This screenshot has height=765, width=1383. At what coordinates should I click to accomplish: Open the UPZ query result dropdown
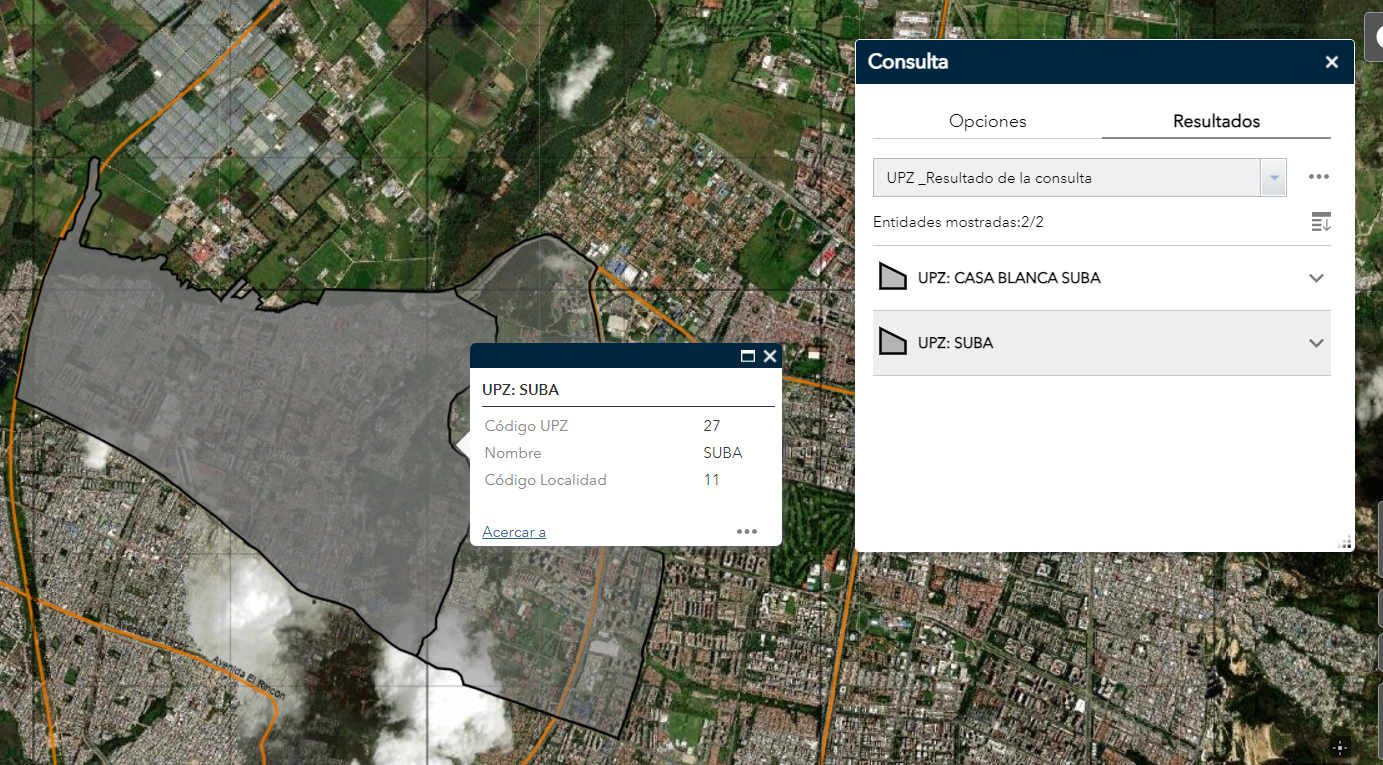point(1065,178)
